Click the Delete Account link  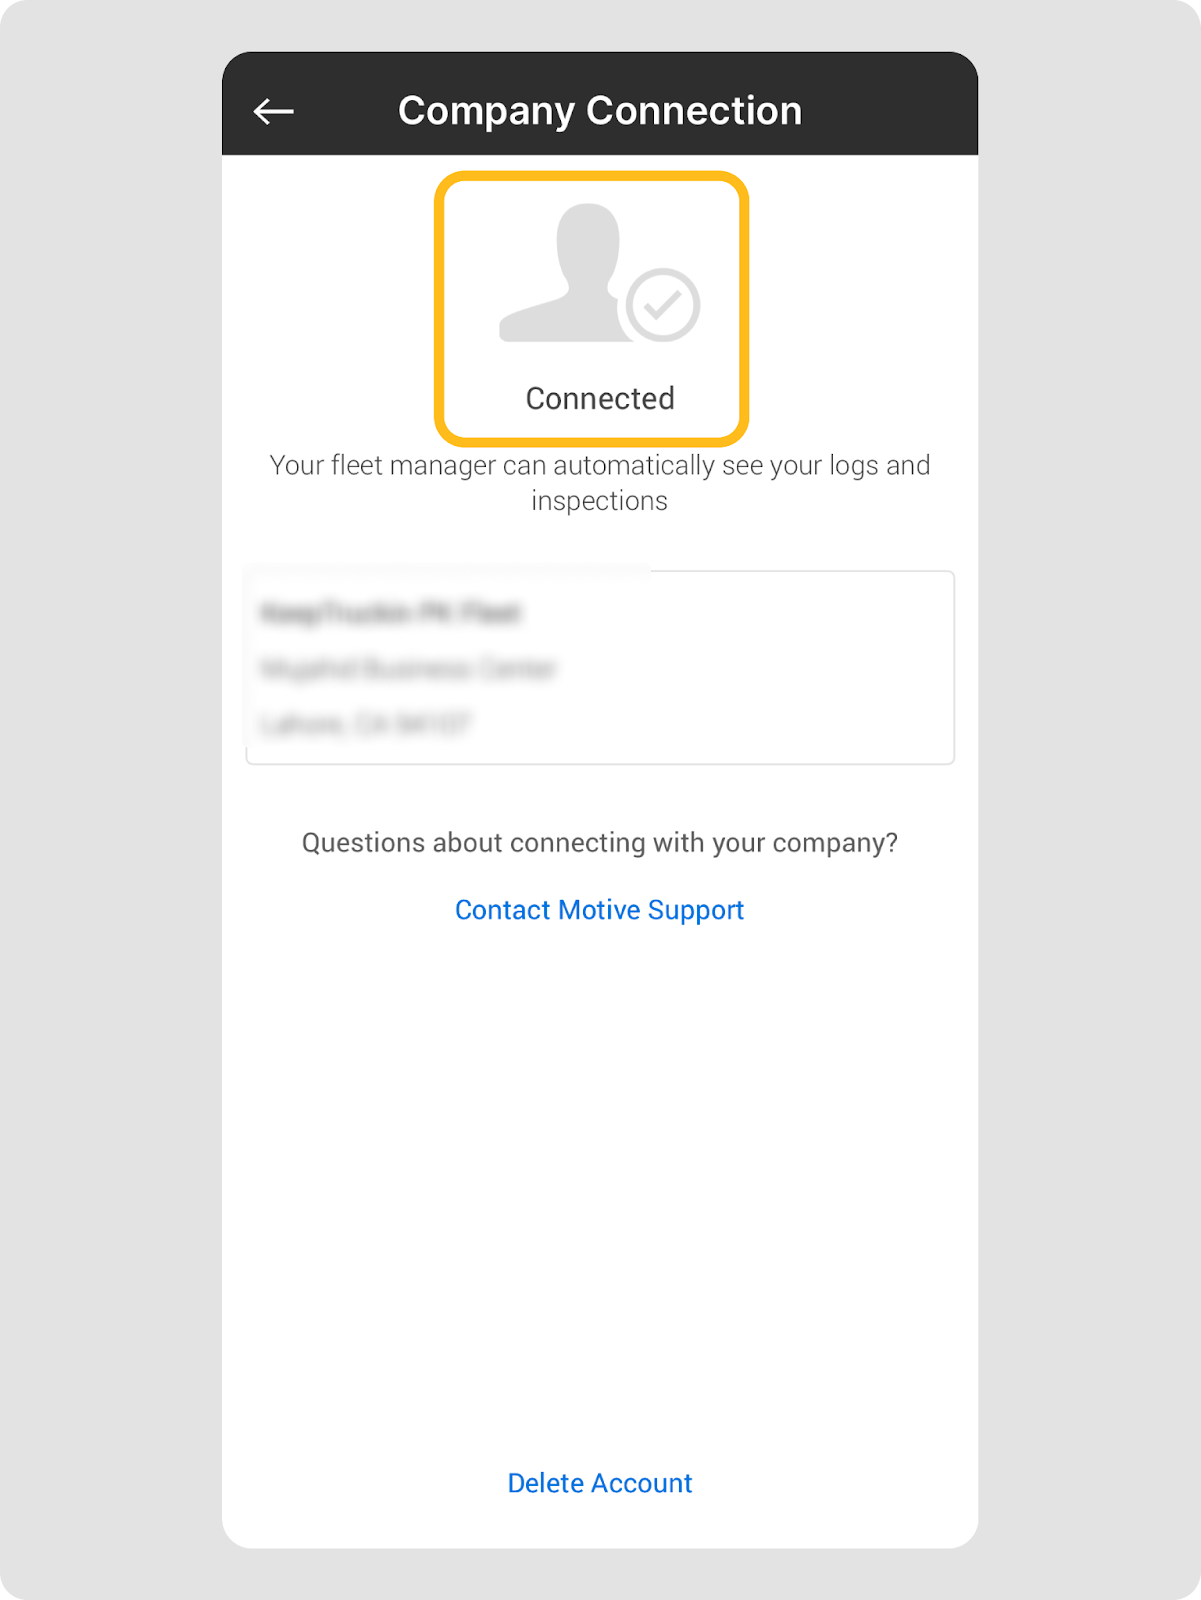[599, 1483]
